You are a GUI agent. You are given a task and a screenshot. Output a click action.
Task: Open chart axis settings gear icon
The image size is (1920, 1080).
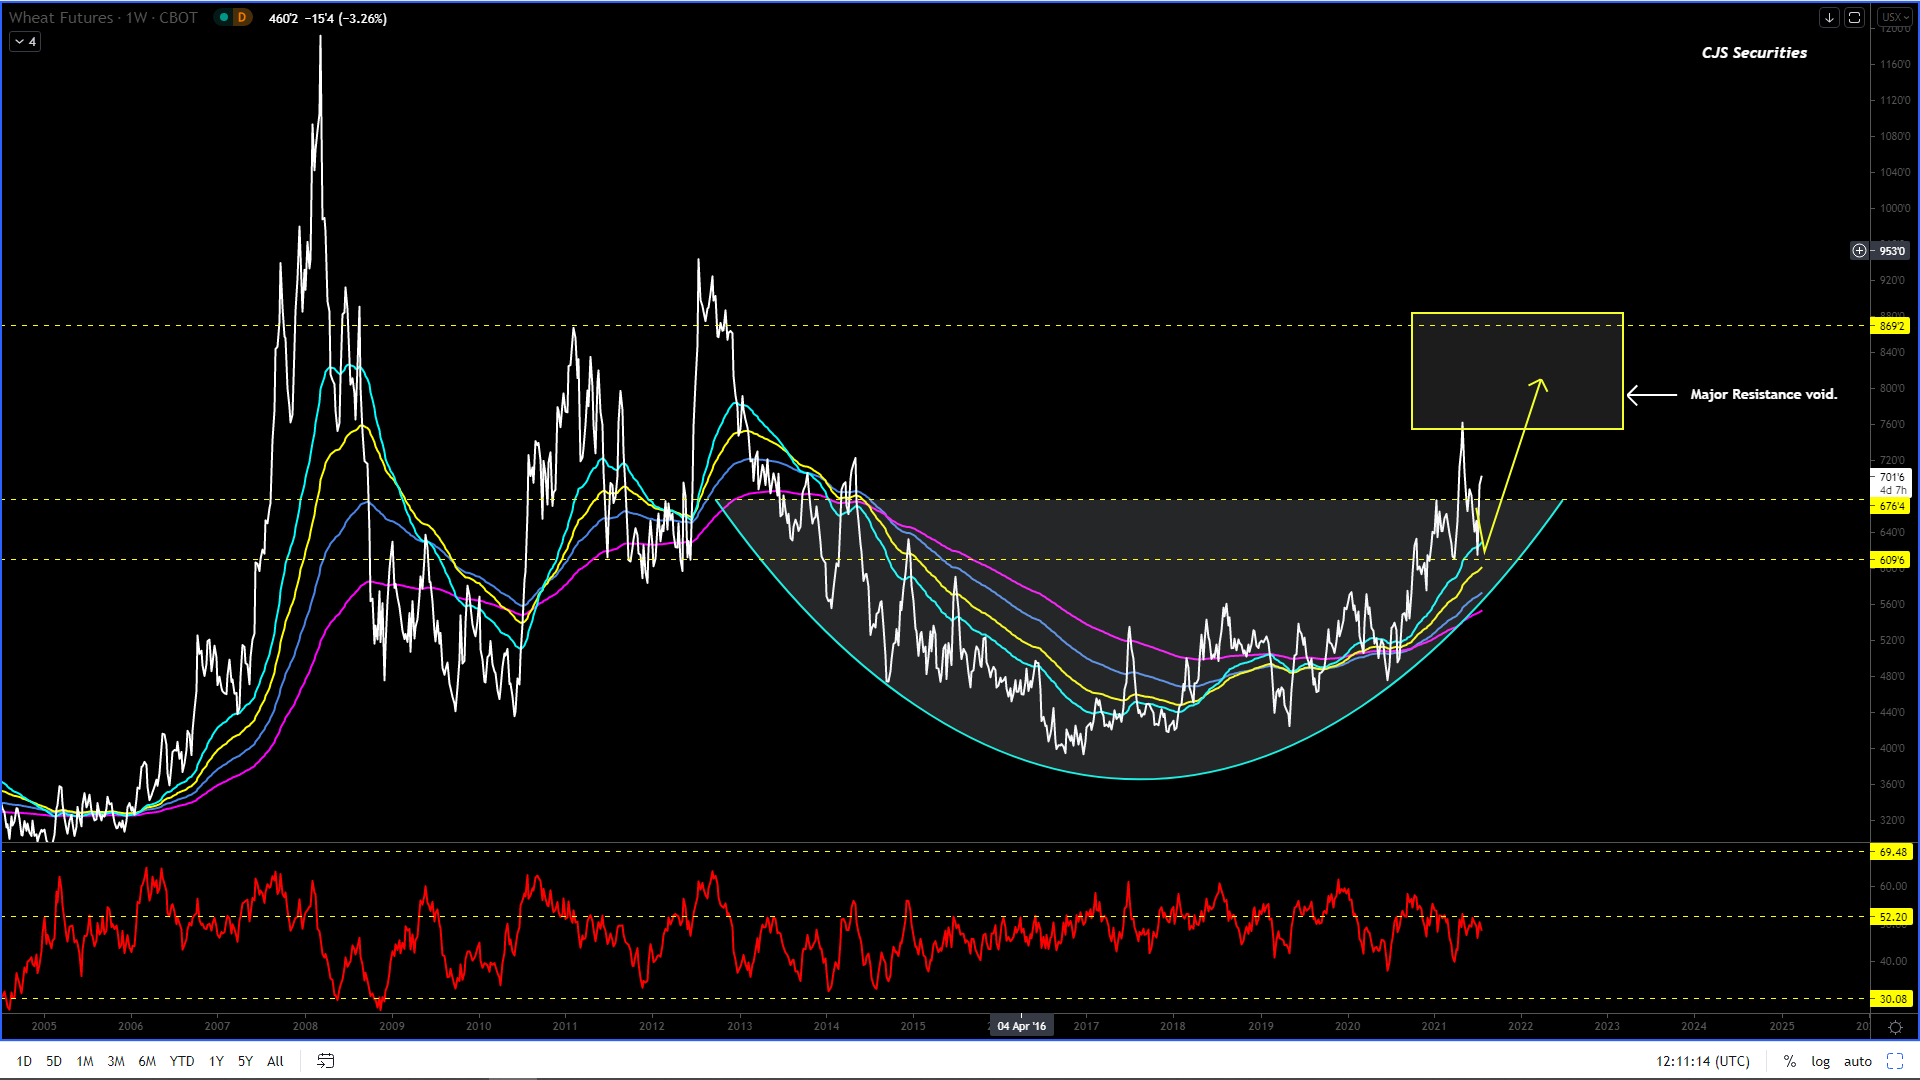point(1895,1027)
